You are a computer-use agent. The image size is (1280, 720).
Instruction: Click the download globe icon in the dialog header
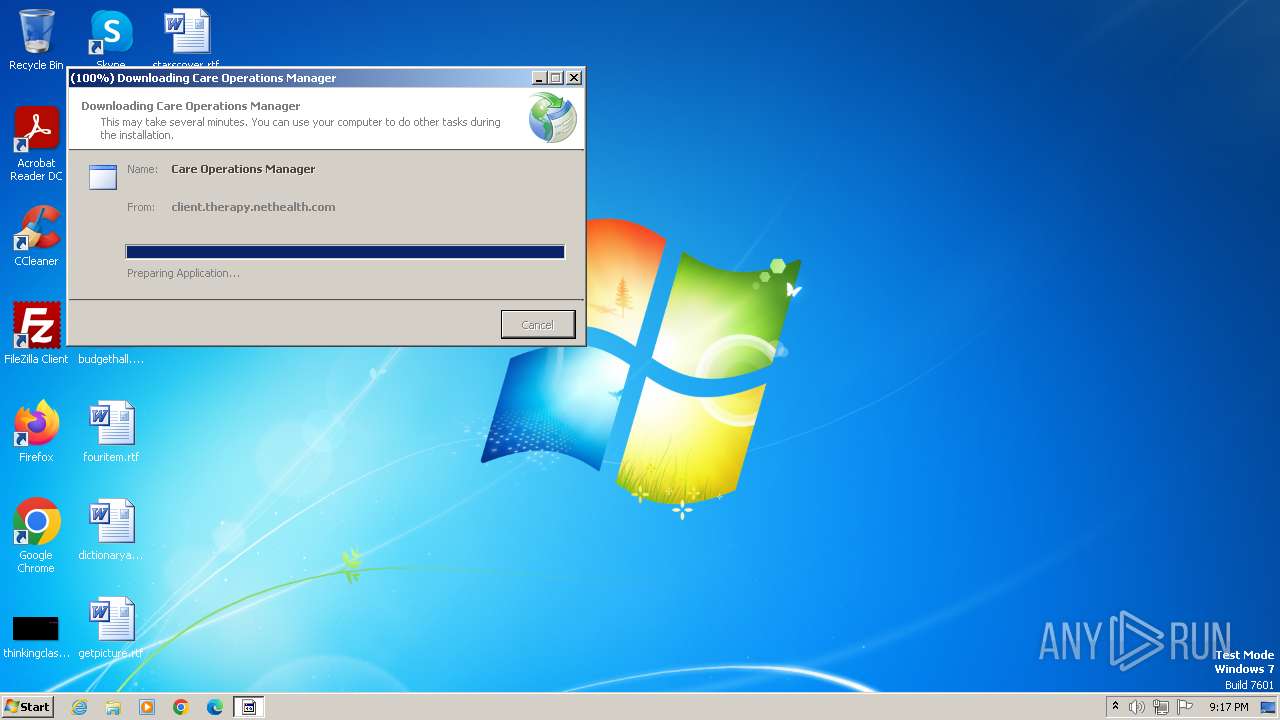coord(552,117)
